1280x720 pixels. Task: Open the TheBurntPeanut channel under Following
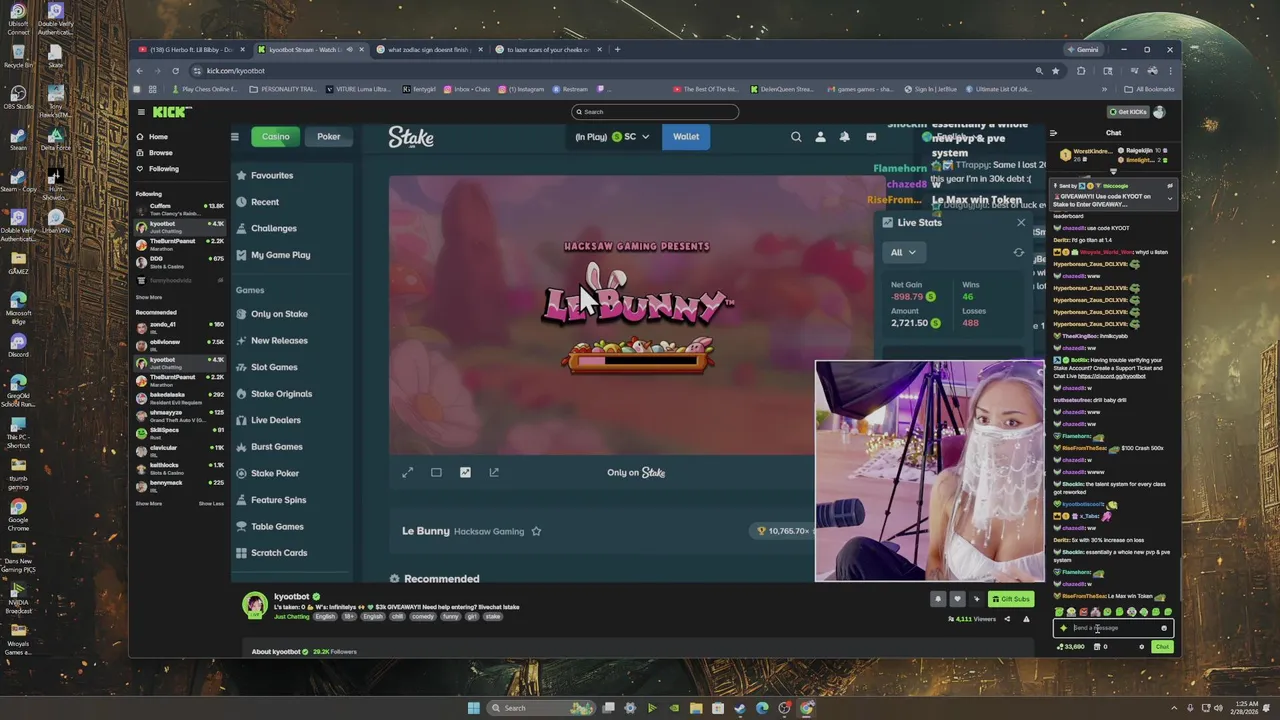click(x=180, y=244)
